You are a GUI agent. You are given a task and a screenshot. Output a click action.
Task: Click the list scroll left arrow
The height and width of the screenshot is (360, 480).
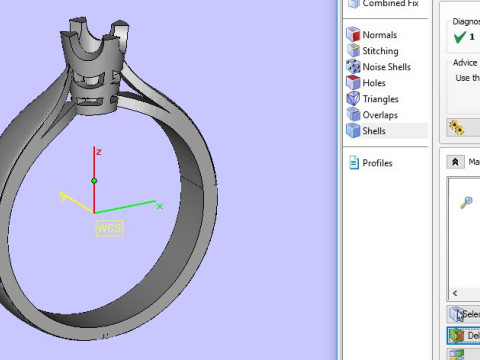pyautogui.click(x=455, y=293)
